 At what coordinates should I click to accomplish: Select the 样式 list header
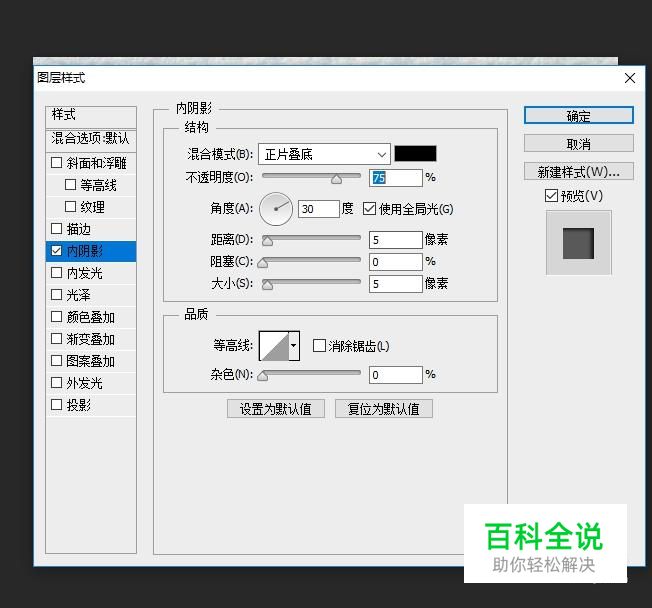tap(91, 116)
